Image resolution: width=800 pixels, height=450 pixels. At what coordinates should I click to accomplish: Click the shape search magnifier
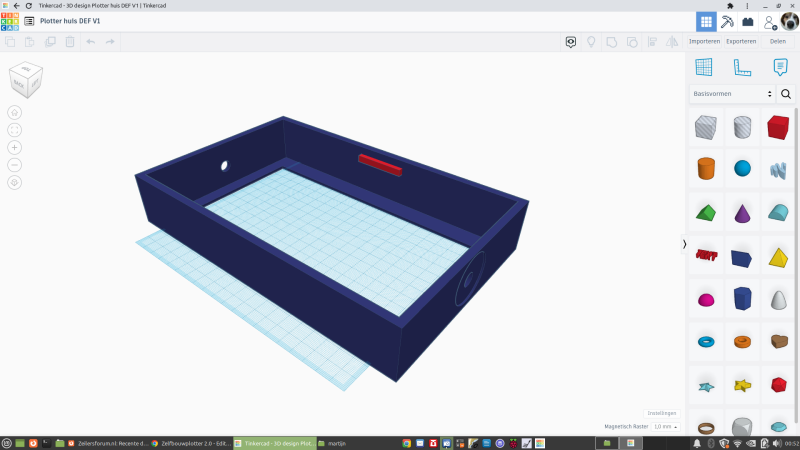(786, 94)
